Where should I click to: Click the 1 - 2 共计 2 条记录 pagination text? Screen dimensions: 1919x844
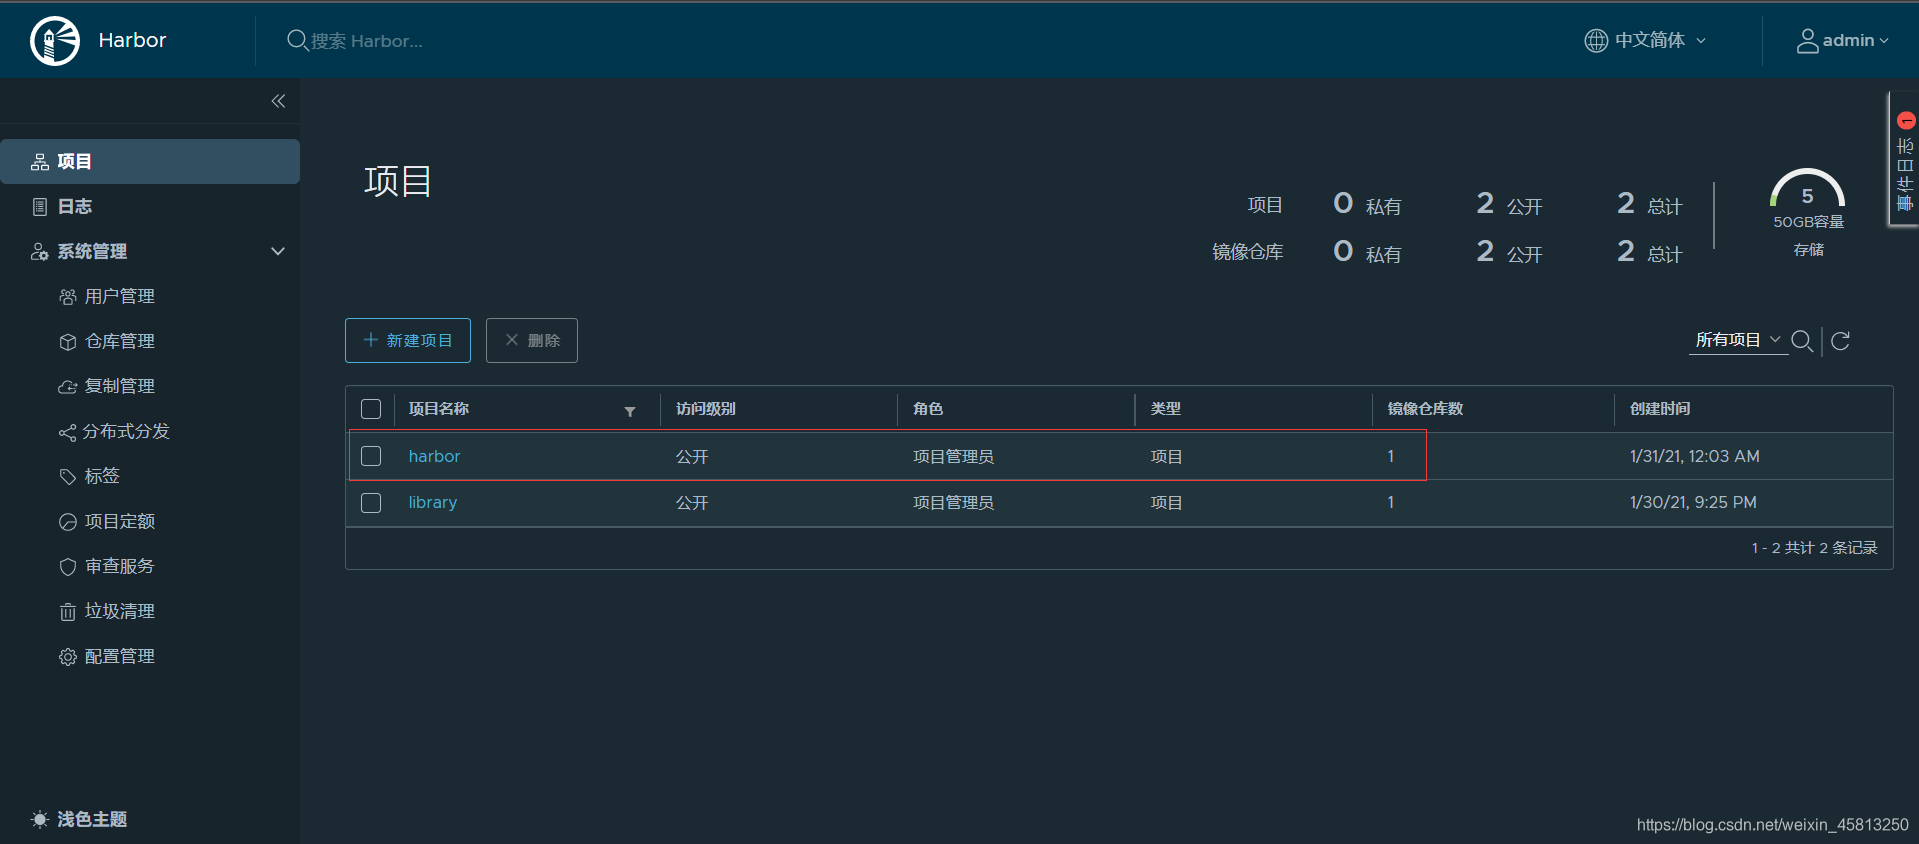pos(1815,548)
